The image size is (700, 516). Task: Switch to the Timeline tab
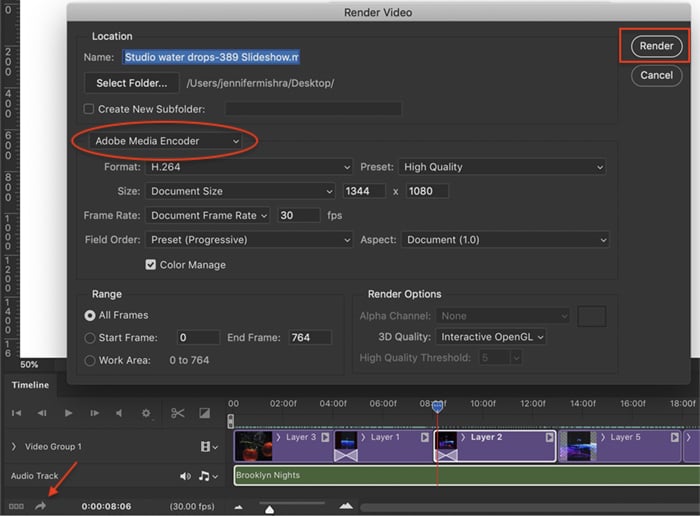[x=30, y=385]
